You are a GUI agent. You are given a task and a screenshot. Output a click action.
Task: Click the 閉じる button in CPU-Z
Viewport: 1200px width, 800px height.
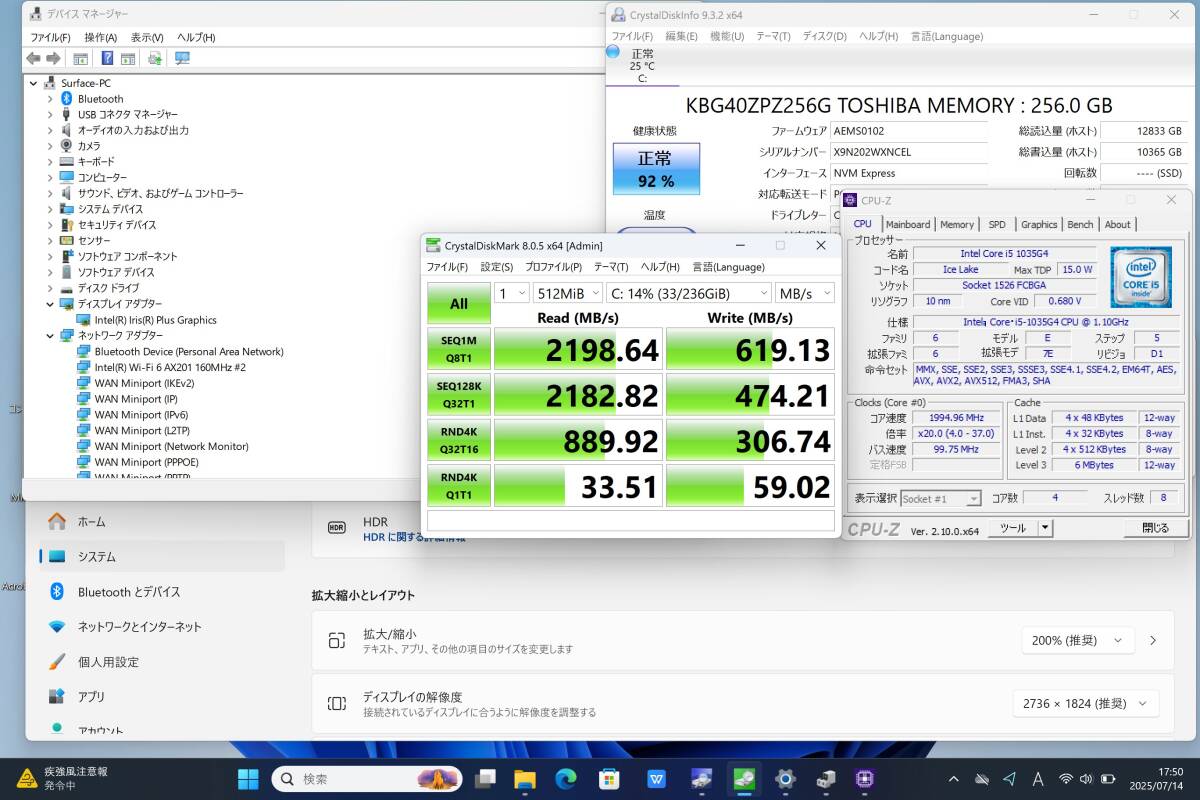1154,528
